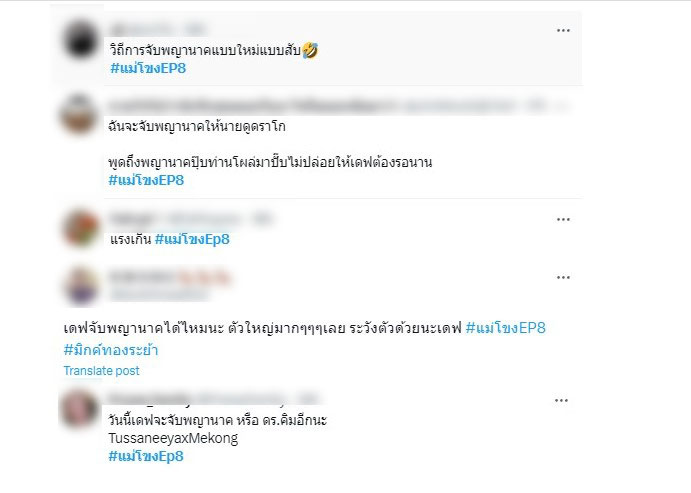Open #แม่โขงEp8 hashtag under TussaneeyaxMekong
This screenshot has width=691, height=493.
pyautogui.click(x=146, y=456)
